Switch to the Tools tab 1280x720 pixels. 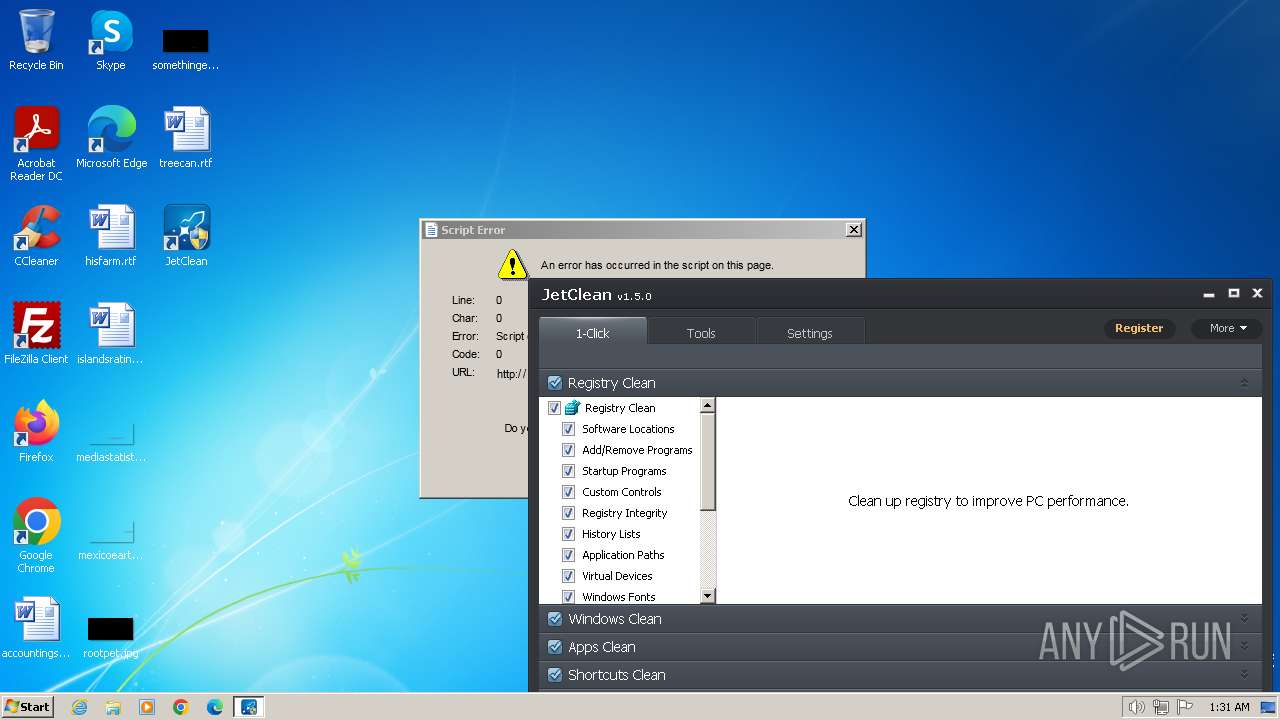[701, 333]
